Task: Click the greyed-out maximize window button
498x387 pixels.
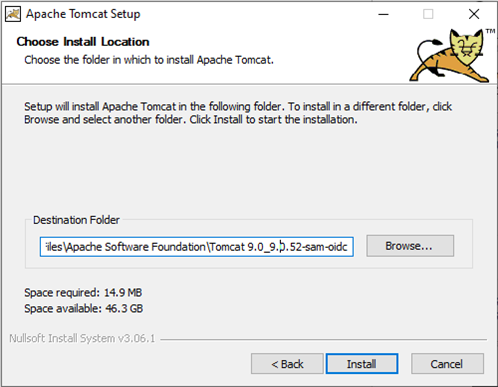Action: pyautogui.click(x=428, y=14)
